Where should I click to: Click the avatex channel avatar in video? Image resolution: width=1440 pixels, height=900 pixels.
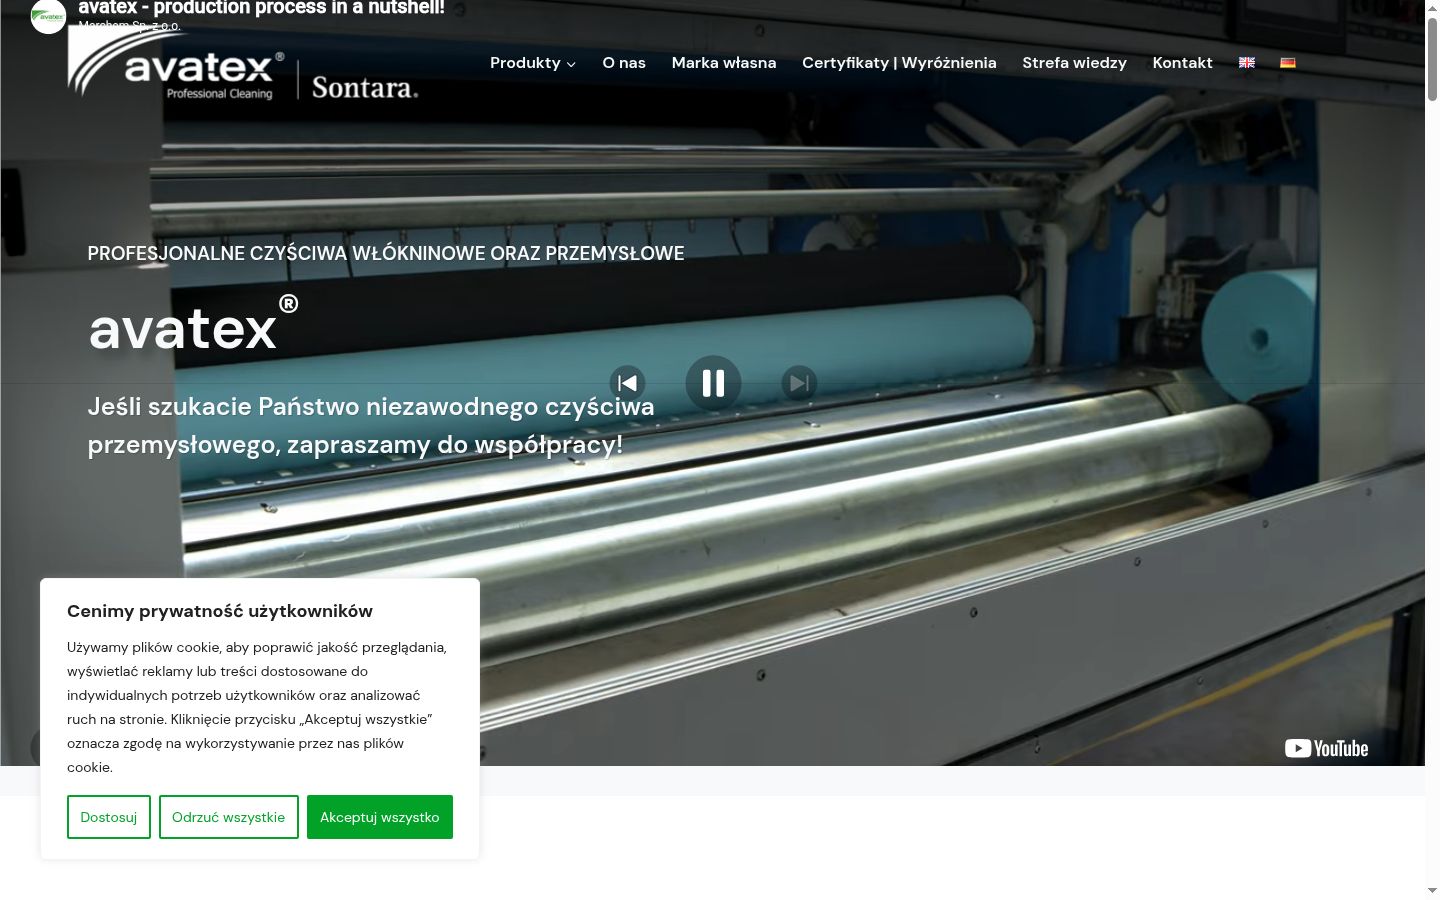48,16
